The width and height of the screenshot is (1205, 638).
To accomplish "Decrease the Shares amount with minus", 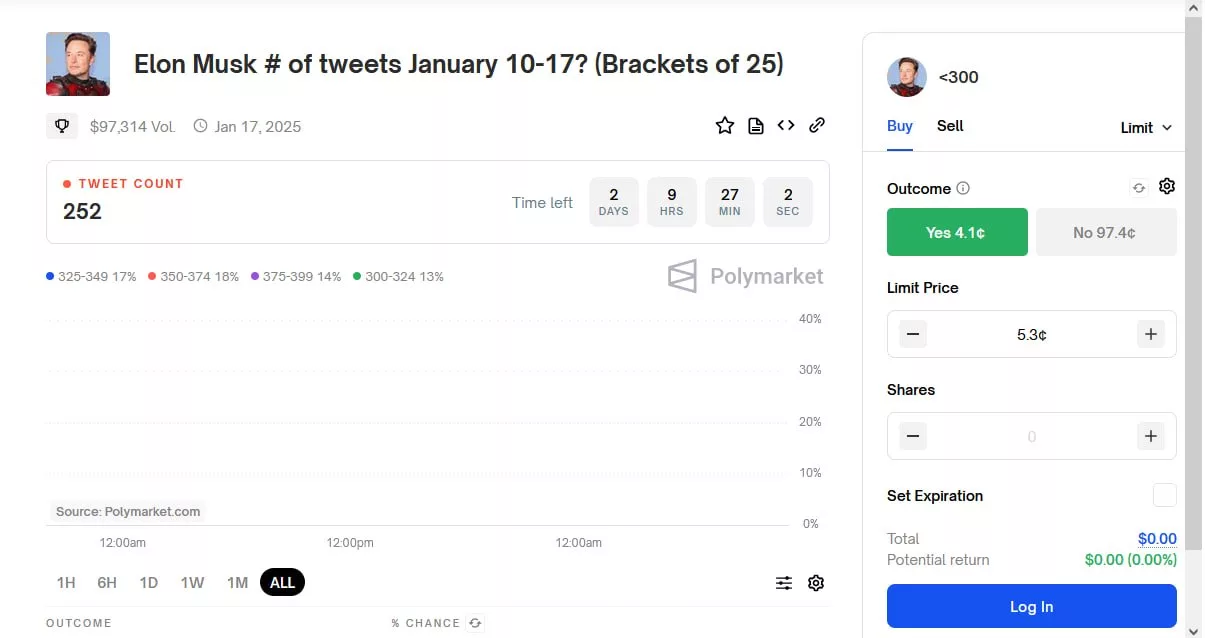I will [913, 436].
